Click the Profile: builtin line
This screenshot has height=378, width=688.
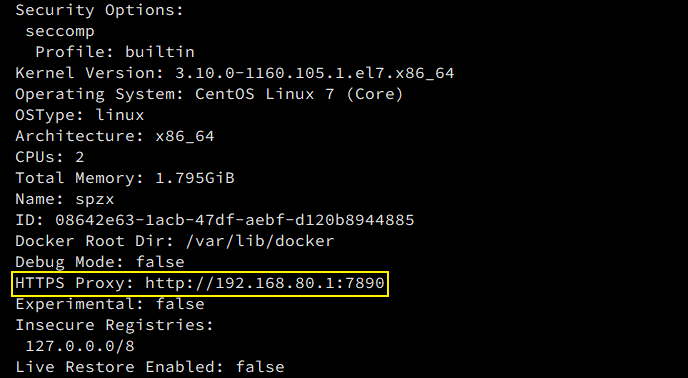115,52
